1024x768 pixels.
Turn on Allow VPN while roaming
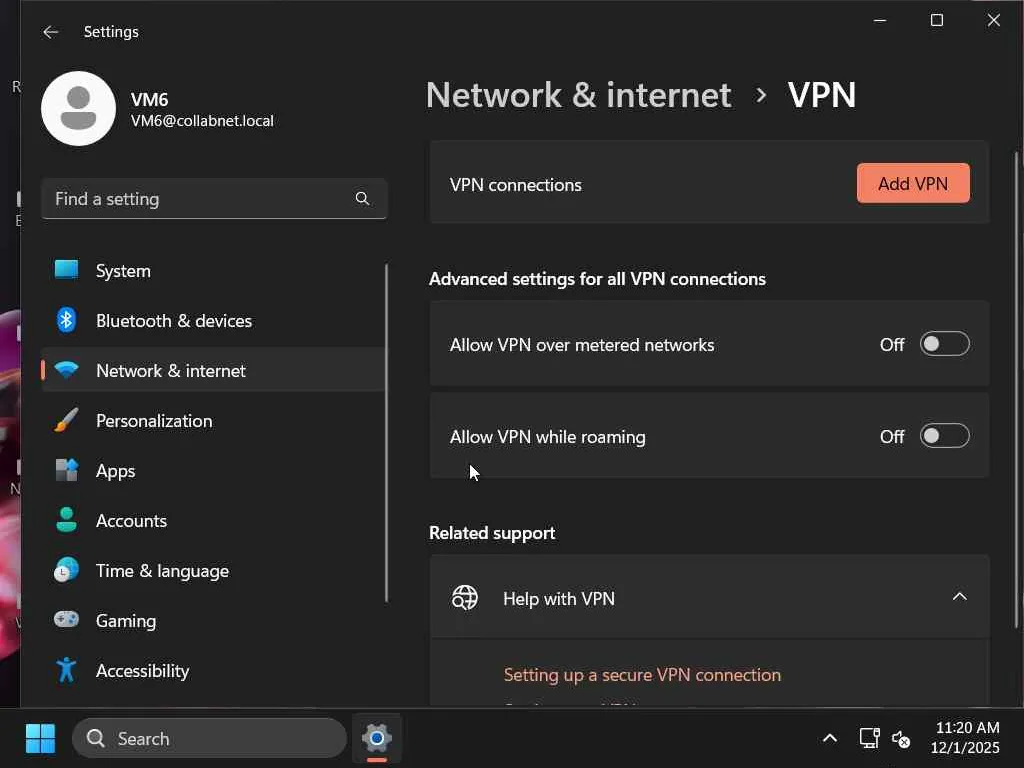coord(944,436)
